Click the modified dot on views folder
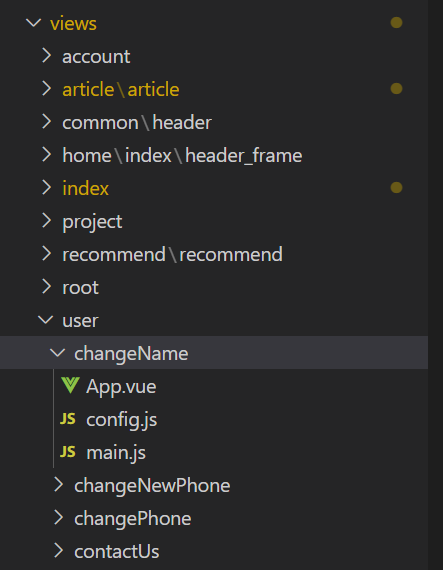Viewport: 443px width, 570px height. tap(396, 23)
